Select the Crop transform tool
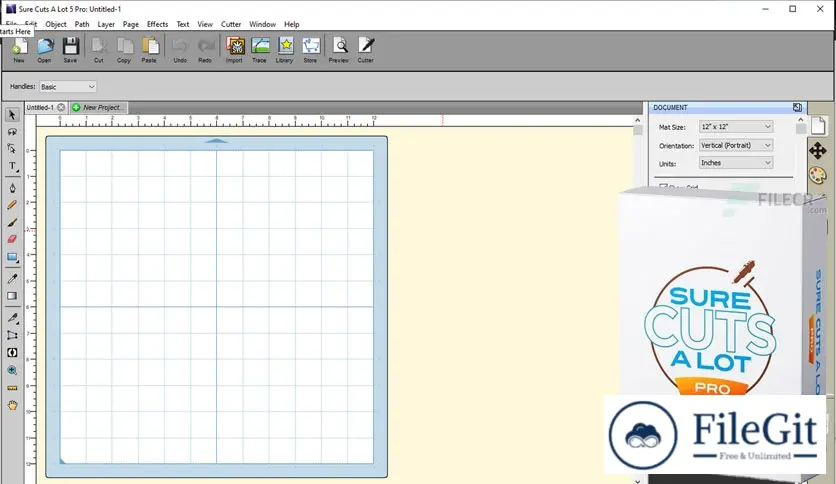 point(12,335)
